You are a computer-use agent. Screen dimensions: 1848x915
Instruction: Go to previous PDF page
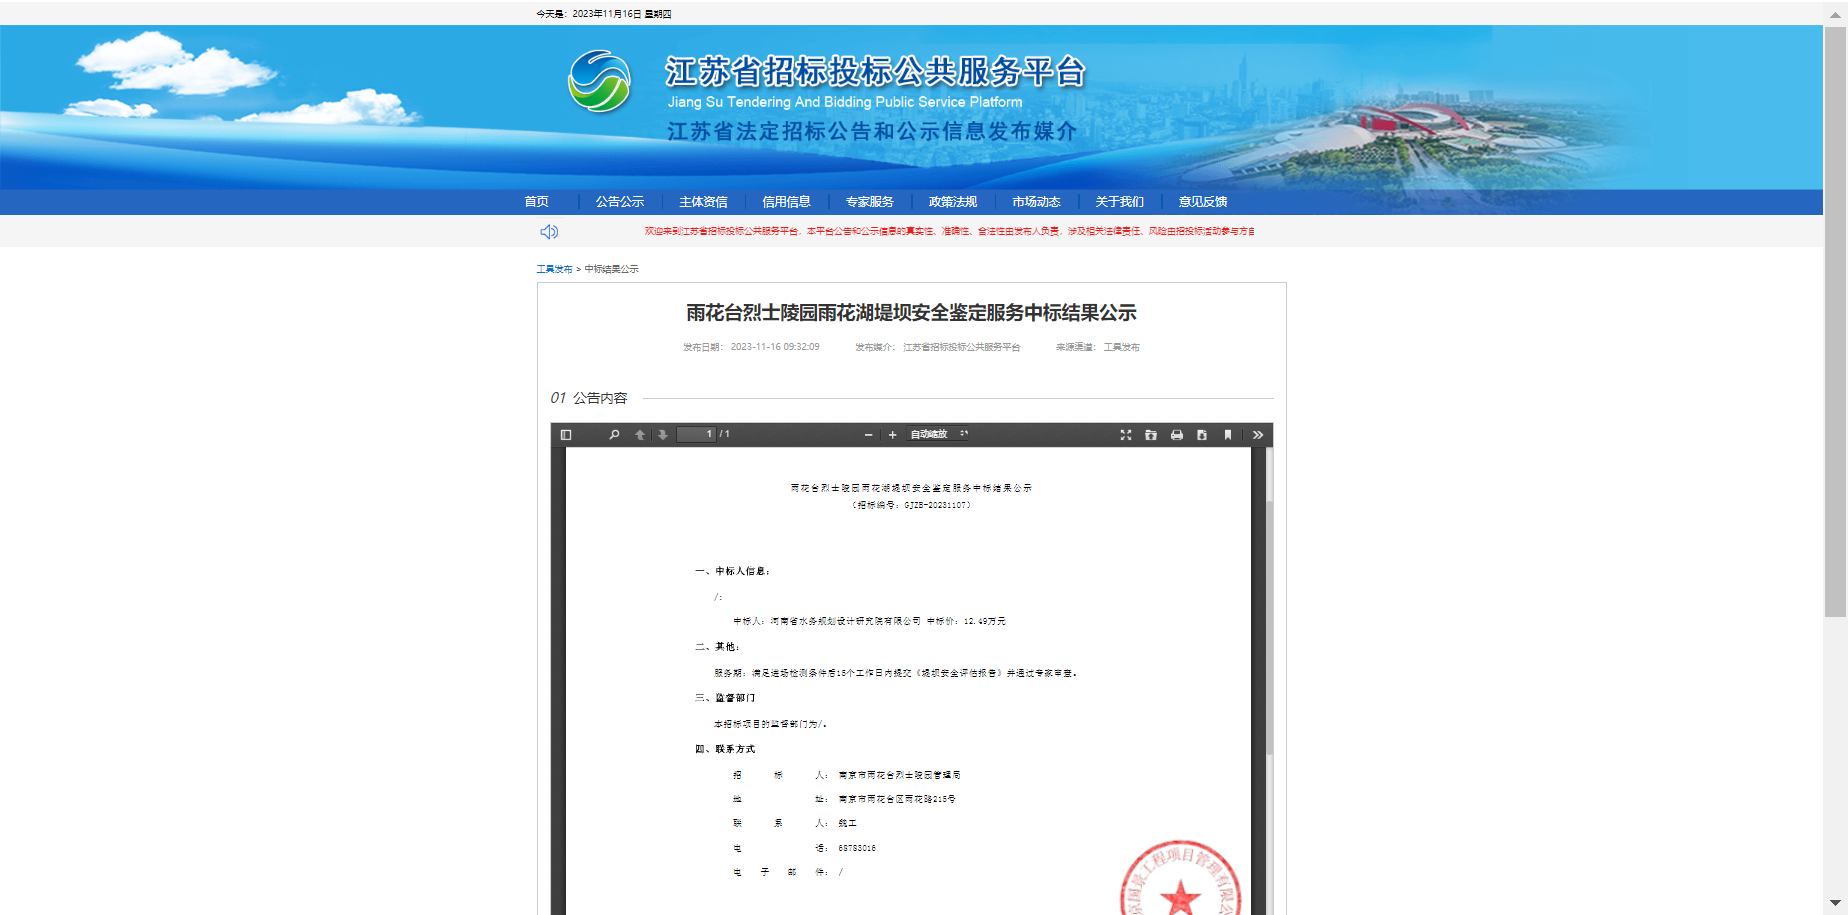(640, 435)
